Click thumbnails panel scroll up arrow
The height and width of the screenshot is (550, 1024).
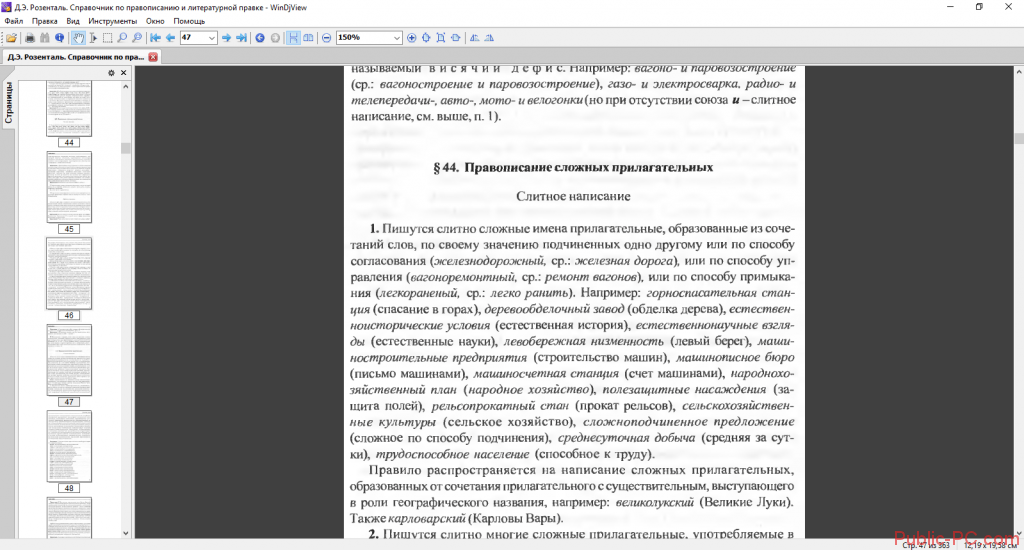tap(125, 86)
